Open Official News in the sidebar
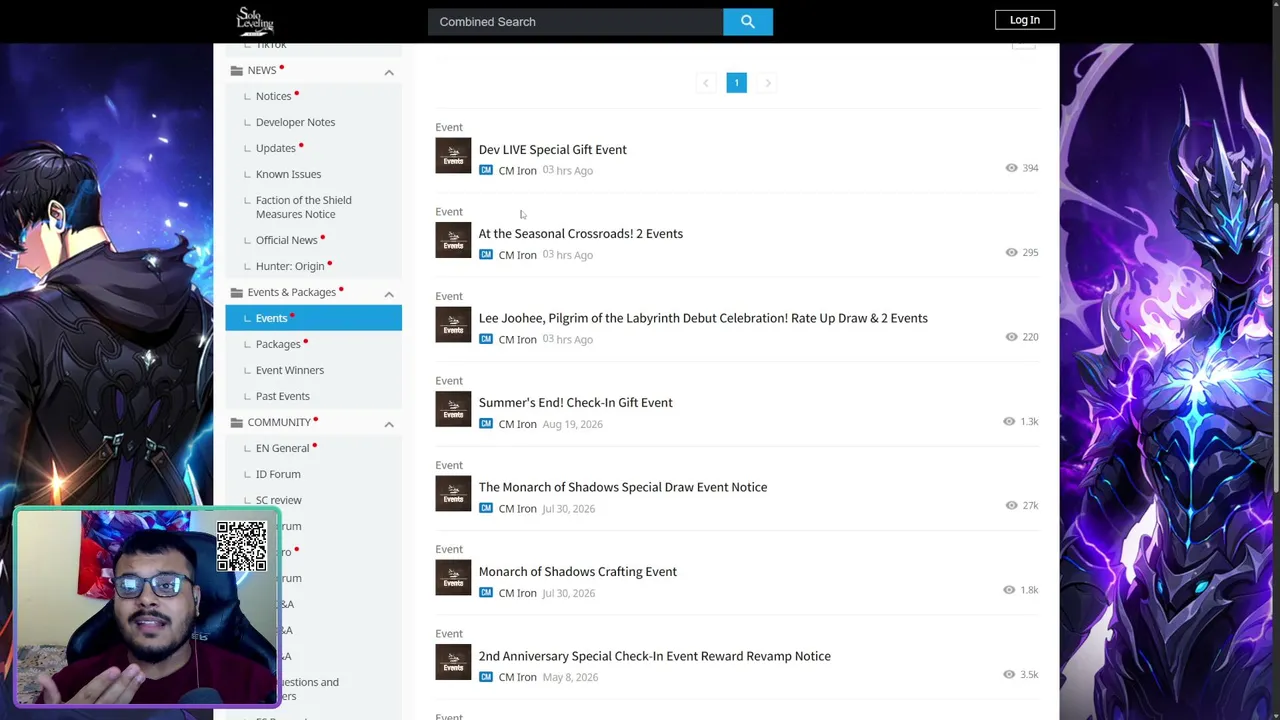This screenshot has height=720, width=1280. (x=286, y=240)
